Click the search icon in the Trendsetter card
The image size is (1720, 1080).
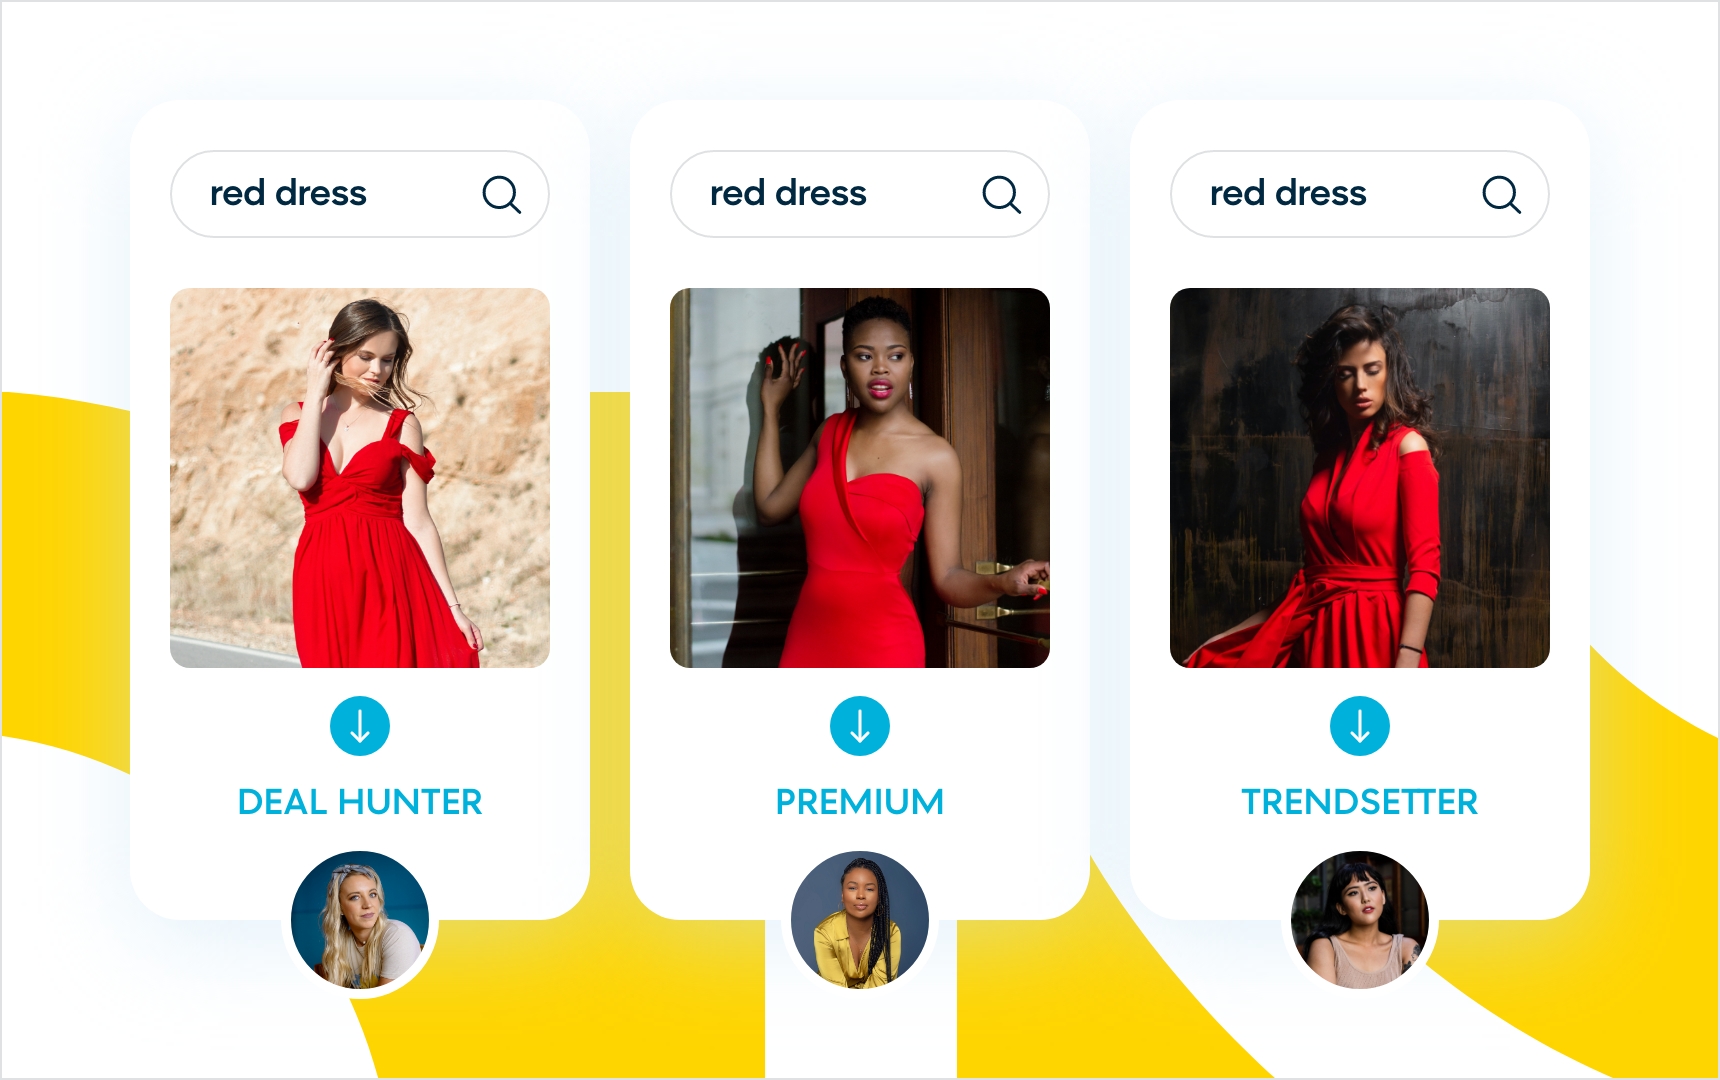click(x=1501, y=194)
